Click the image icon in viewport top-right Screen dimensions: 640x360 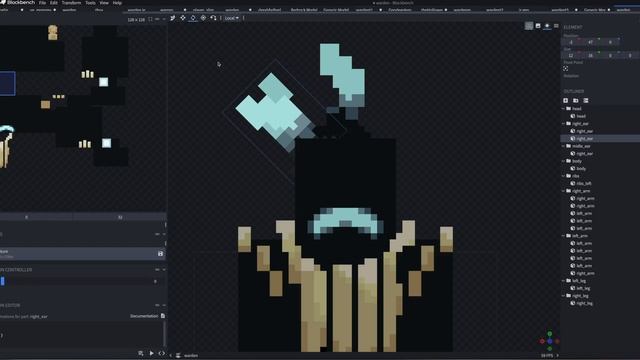pyautogui.click(x=538, y=26)
